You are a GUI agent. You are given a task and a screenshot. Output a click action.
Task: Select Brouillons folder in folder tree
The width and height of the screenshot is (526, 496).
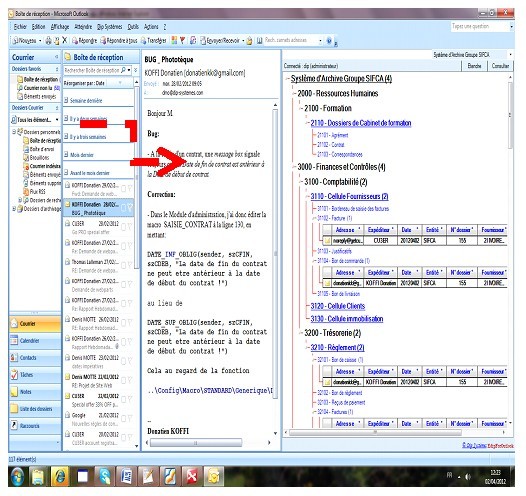(x=36, y=158)
